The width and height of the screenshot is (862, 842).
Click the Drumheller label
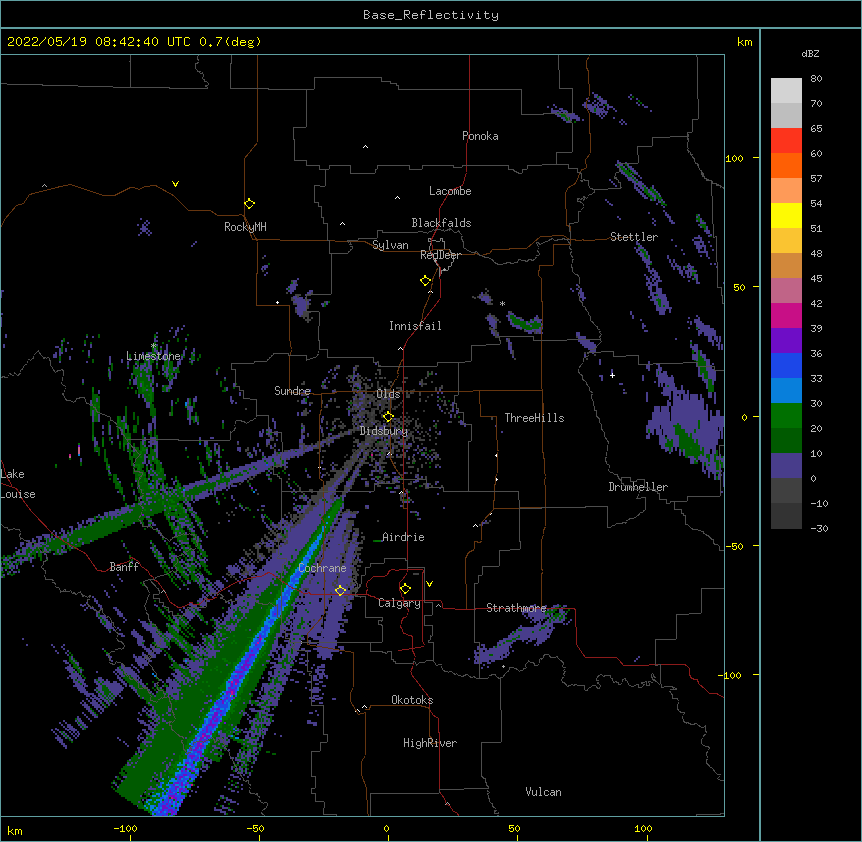tap(638, 487)
